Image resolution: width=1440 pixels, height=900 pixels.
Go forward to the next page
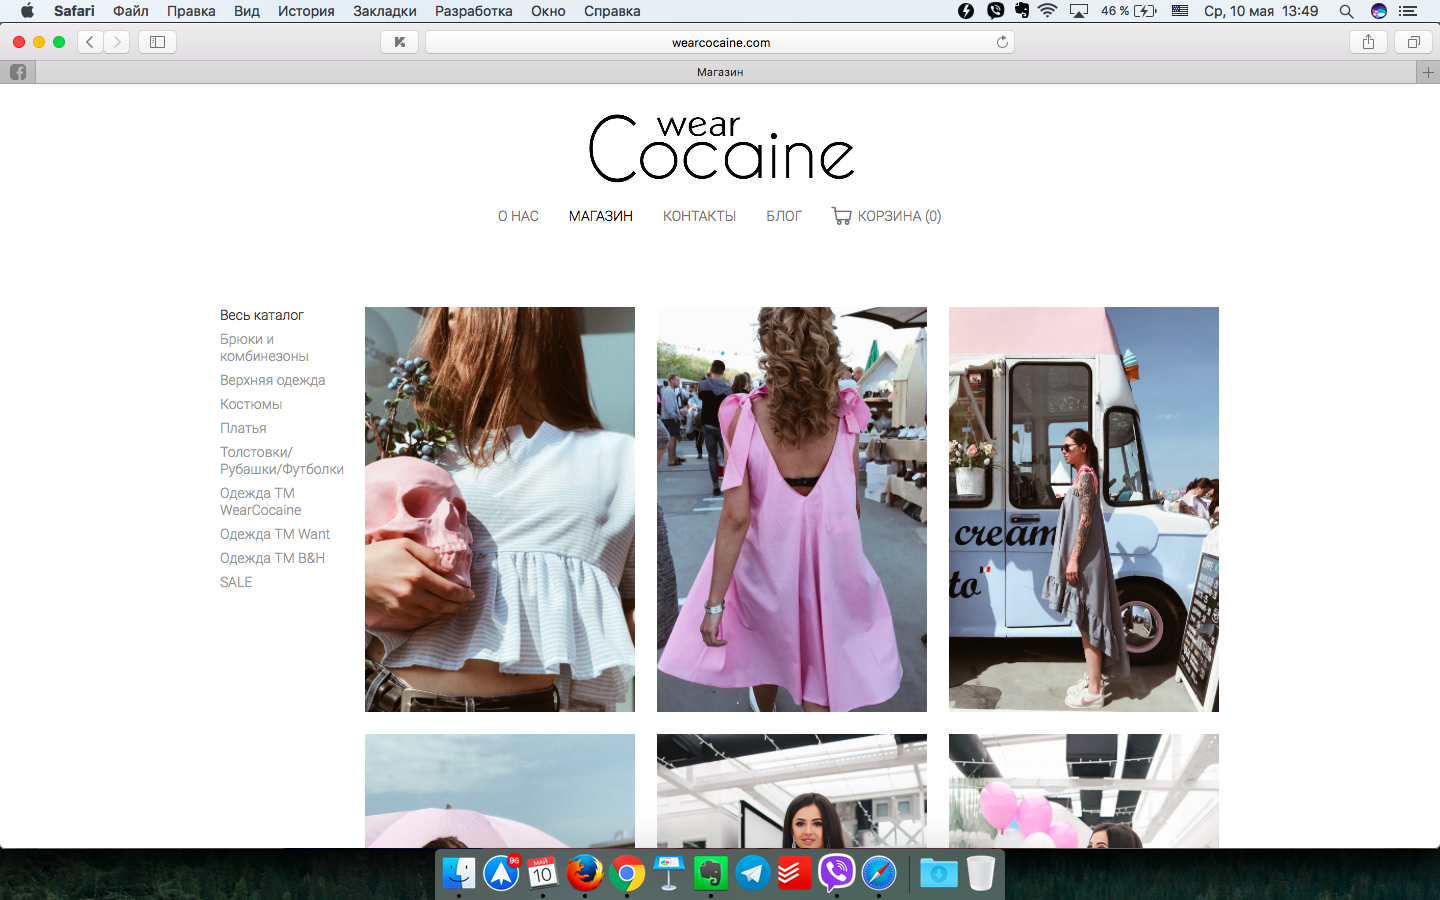pos(117,42)
